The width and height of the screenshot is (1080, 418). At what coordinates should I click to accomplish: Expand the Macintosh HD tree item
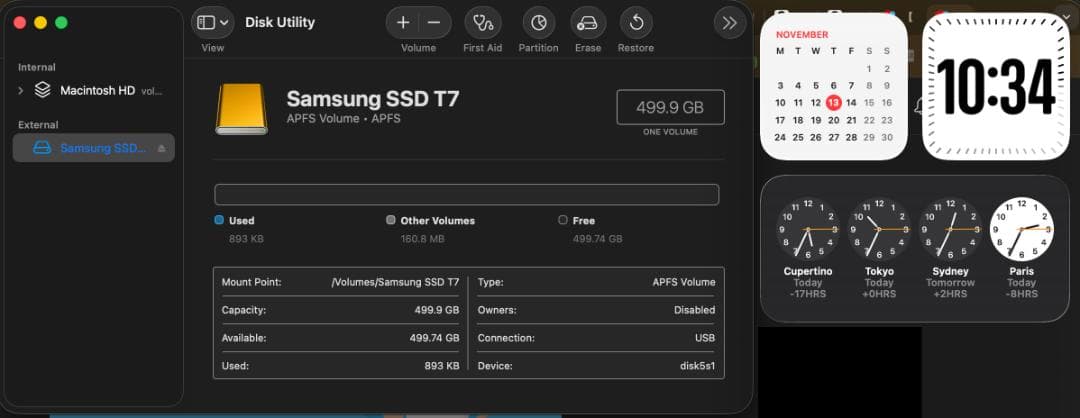tap(20, 90)
